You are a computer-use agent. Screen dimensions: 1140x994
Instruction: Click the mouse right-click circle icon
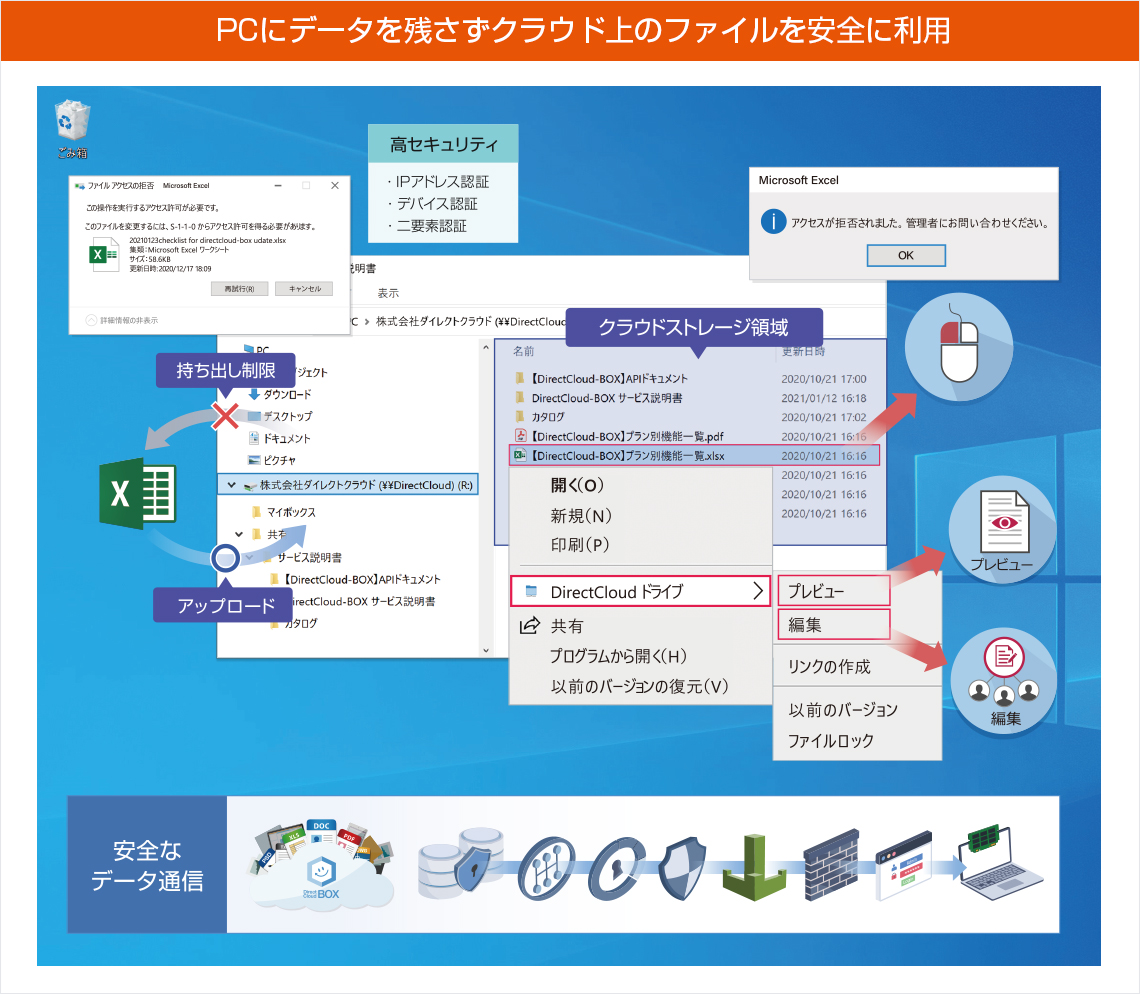[x=959, y=347]
